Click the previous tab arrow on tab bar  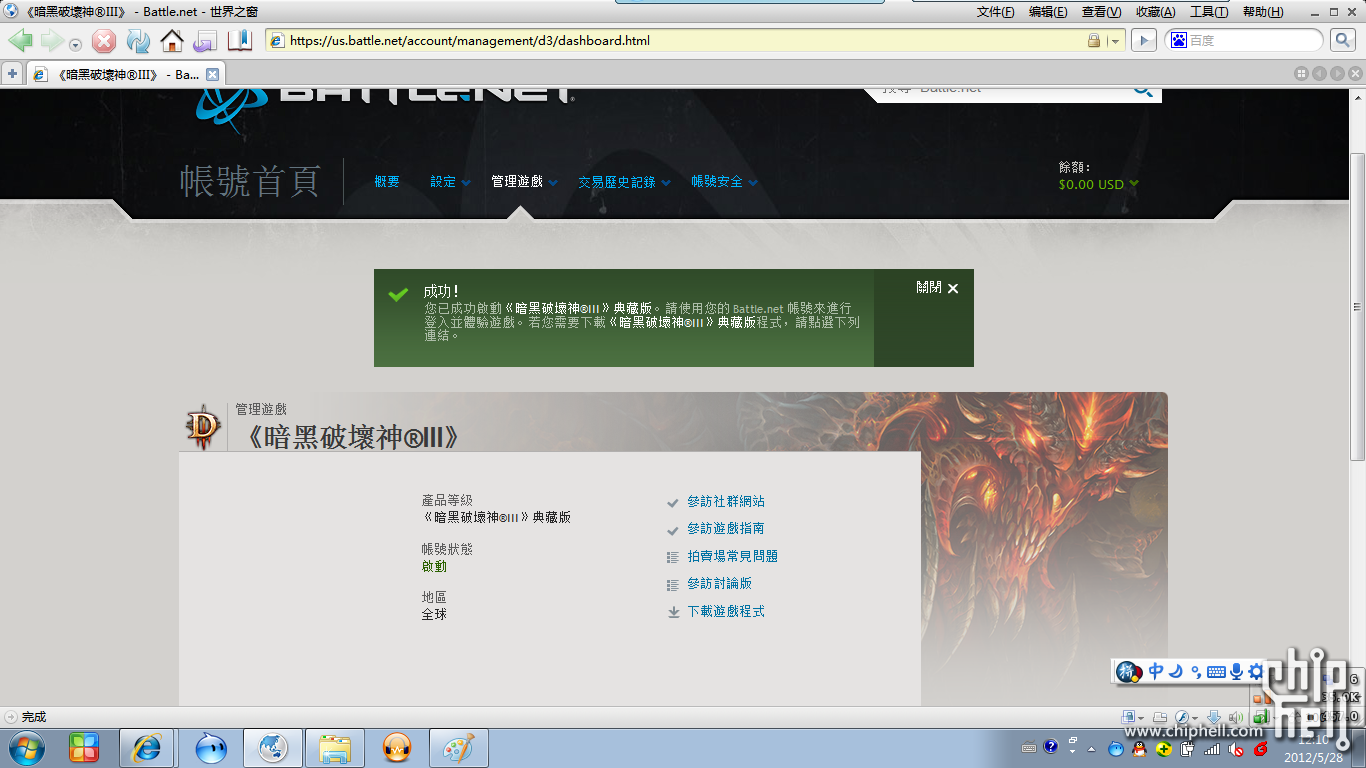[x=1318, y=74]
